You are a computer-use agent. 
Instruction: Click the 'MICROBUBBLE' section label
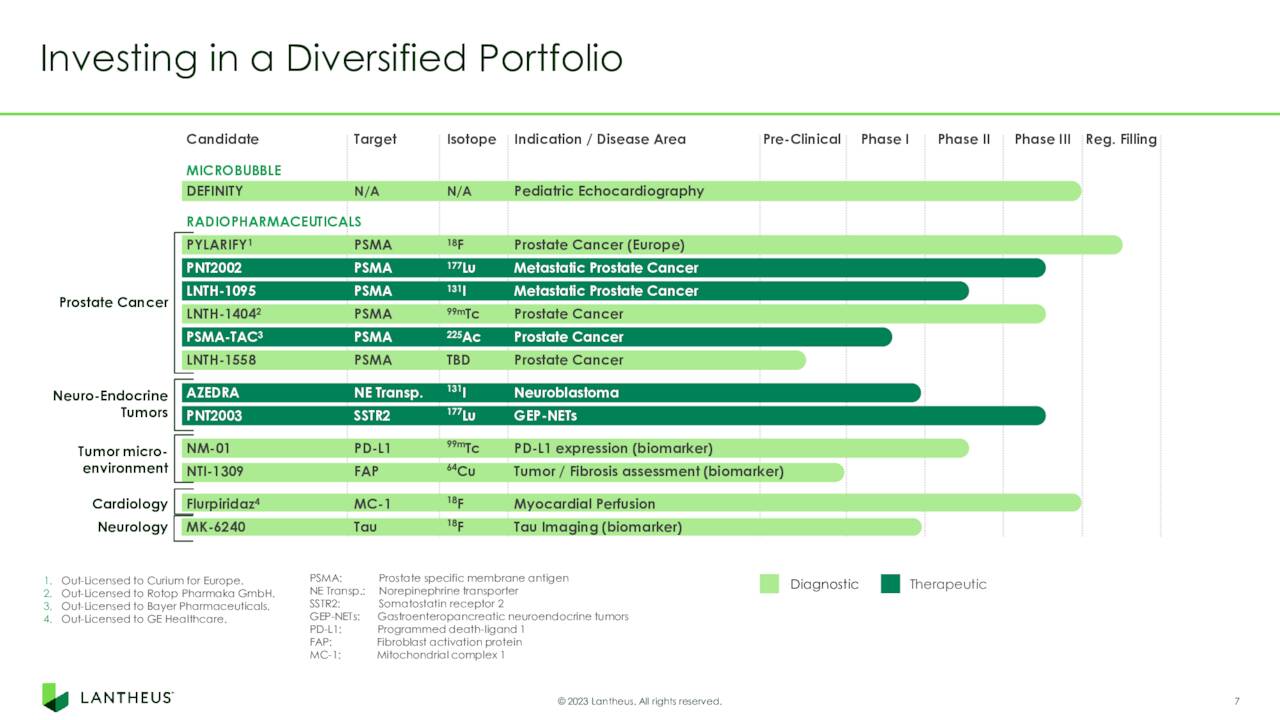click(234, 170)
